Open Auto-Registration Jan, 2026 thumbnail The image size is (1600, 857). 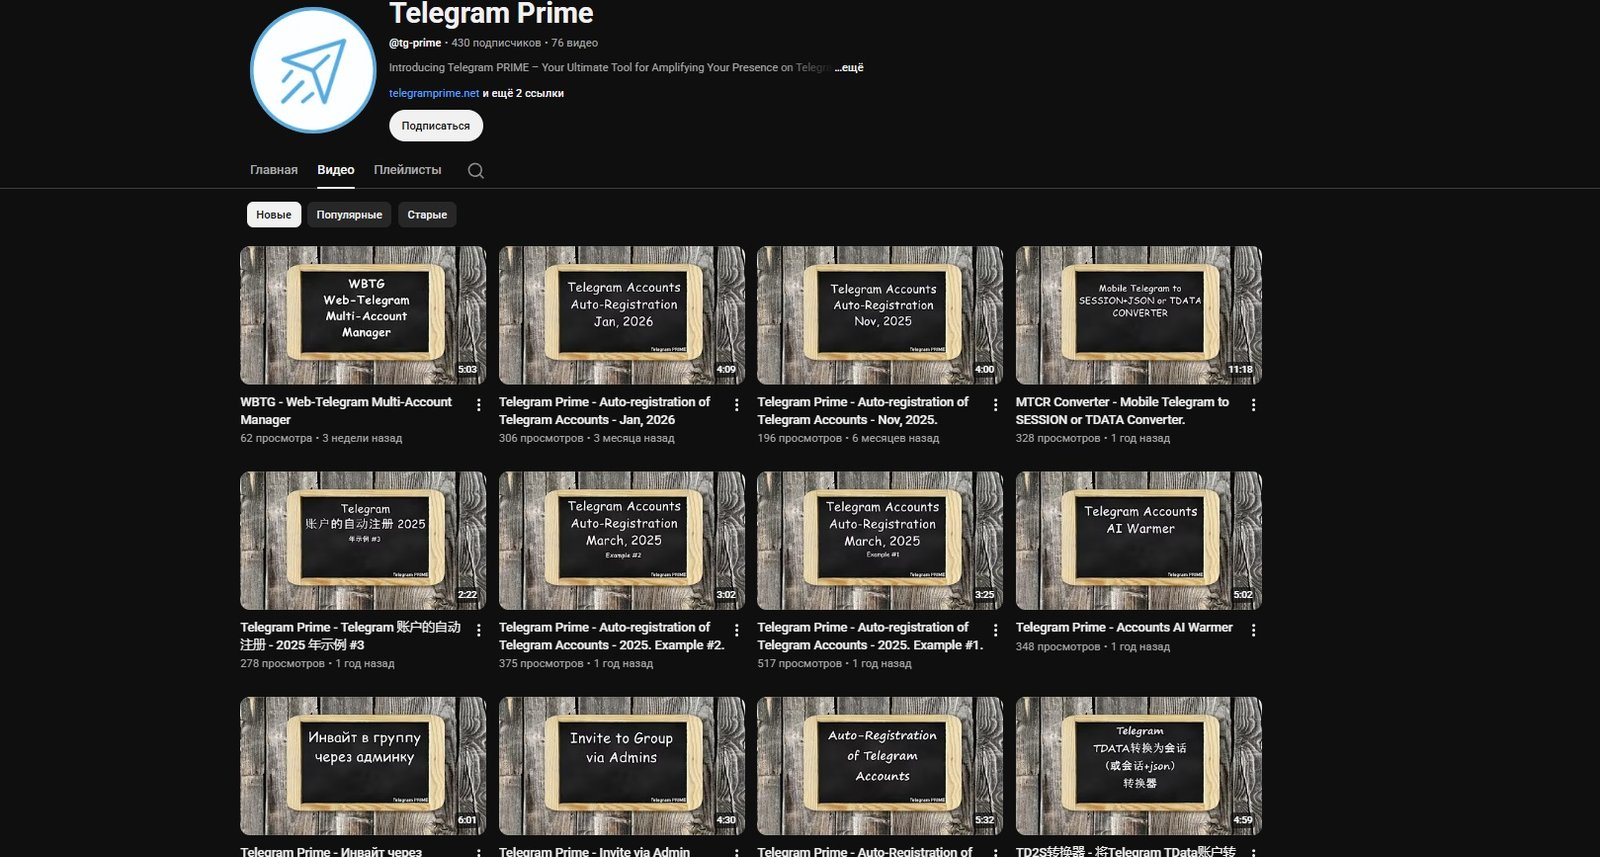622,315
